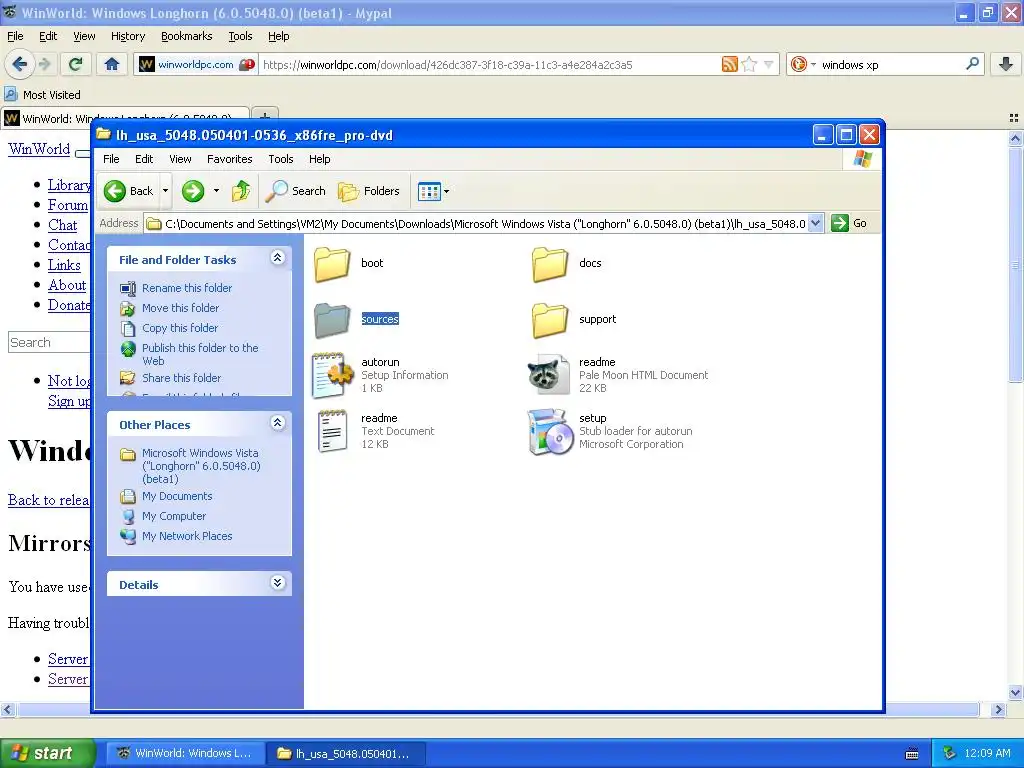This screenshot has width=1024, height=768.
Task: Click system tray clock
Action: click(x=987, y=753)
